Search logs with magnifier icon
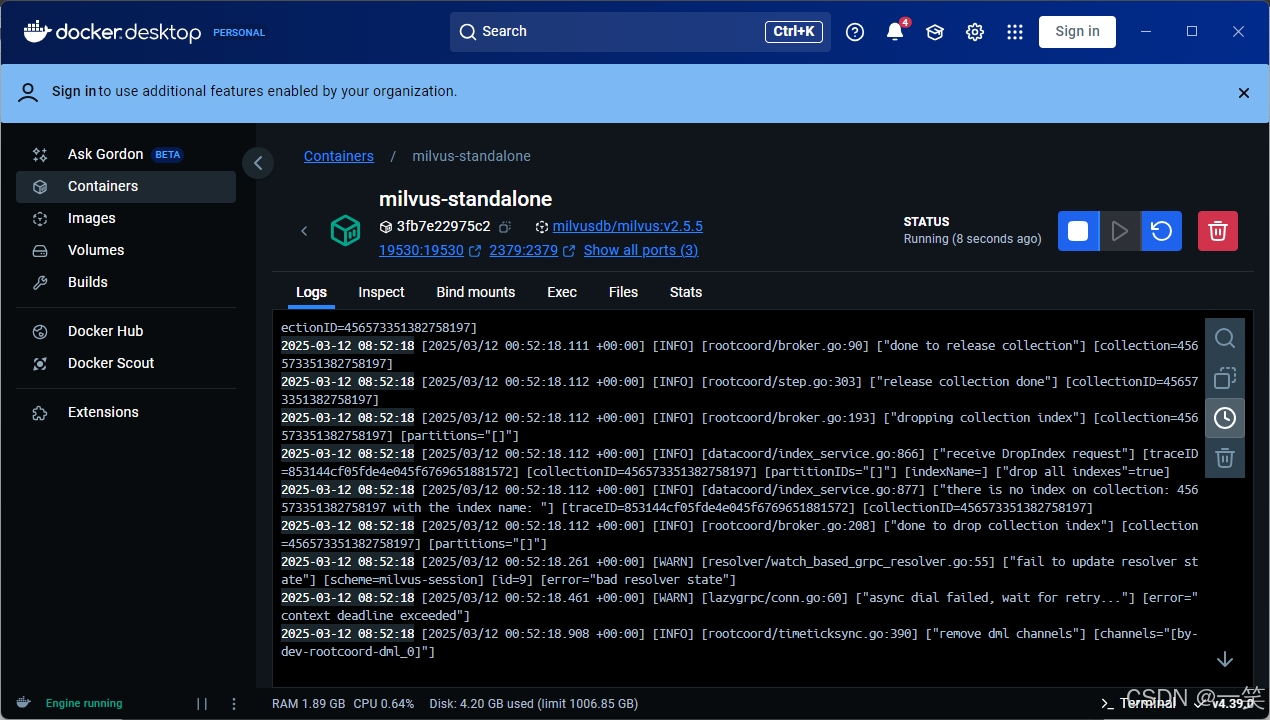Viewport: 1270px width, 720px height. (x=1225, y=338)
